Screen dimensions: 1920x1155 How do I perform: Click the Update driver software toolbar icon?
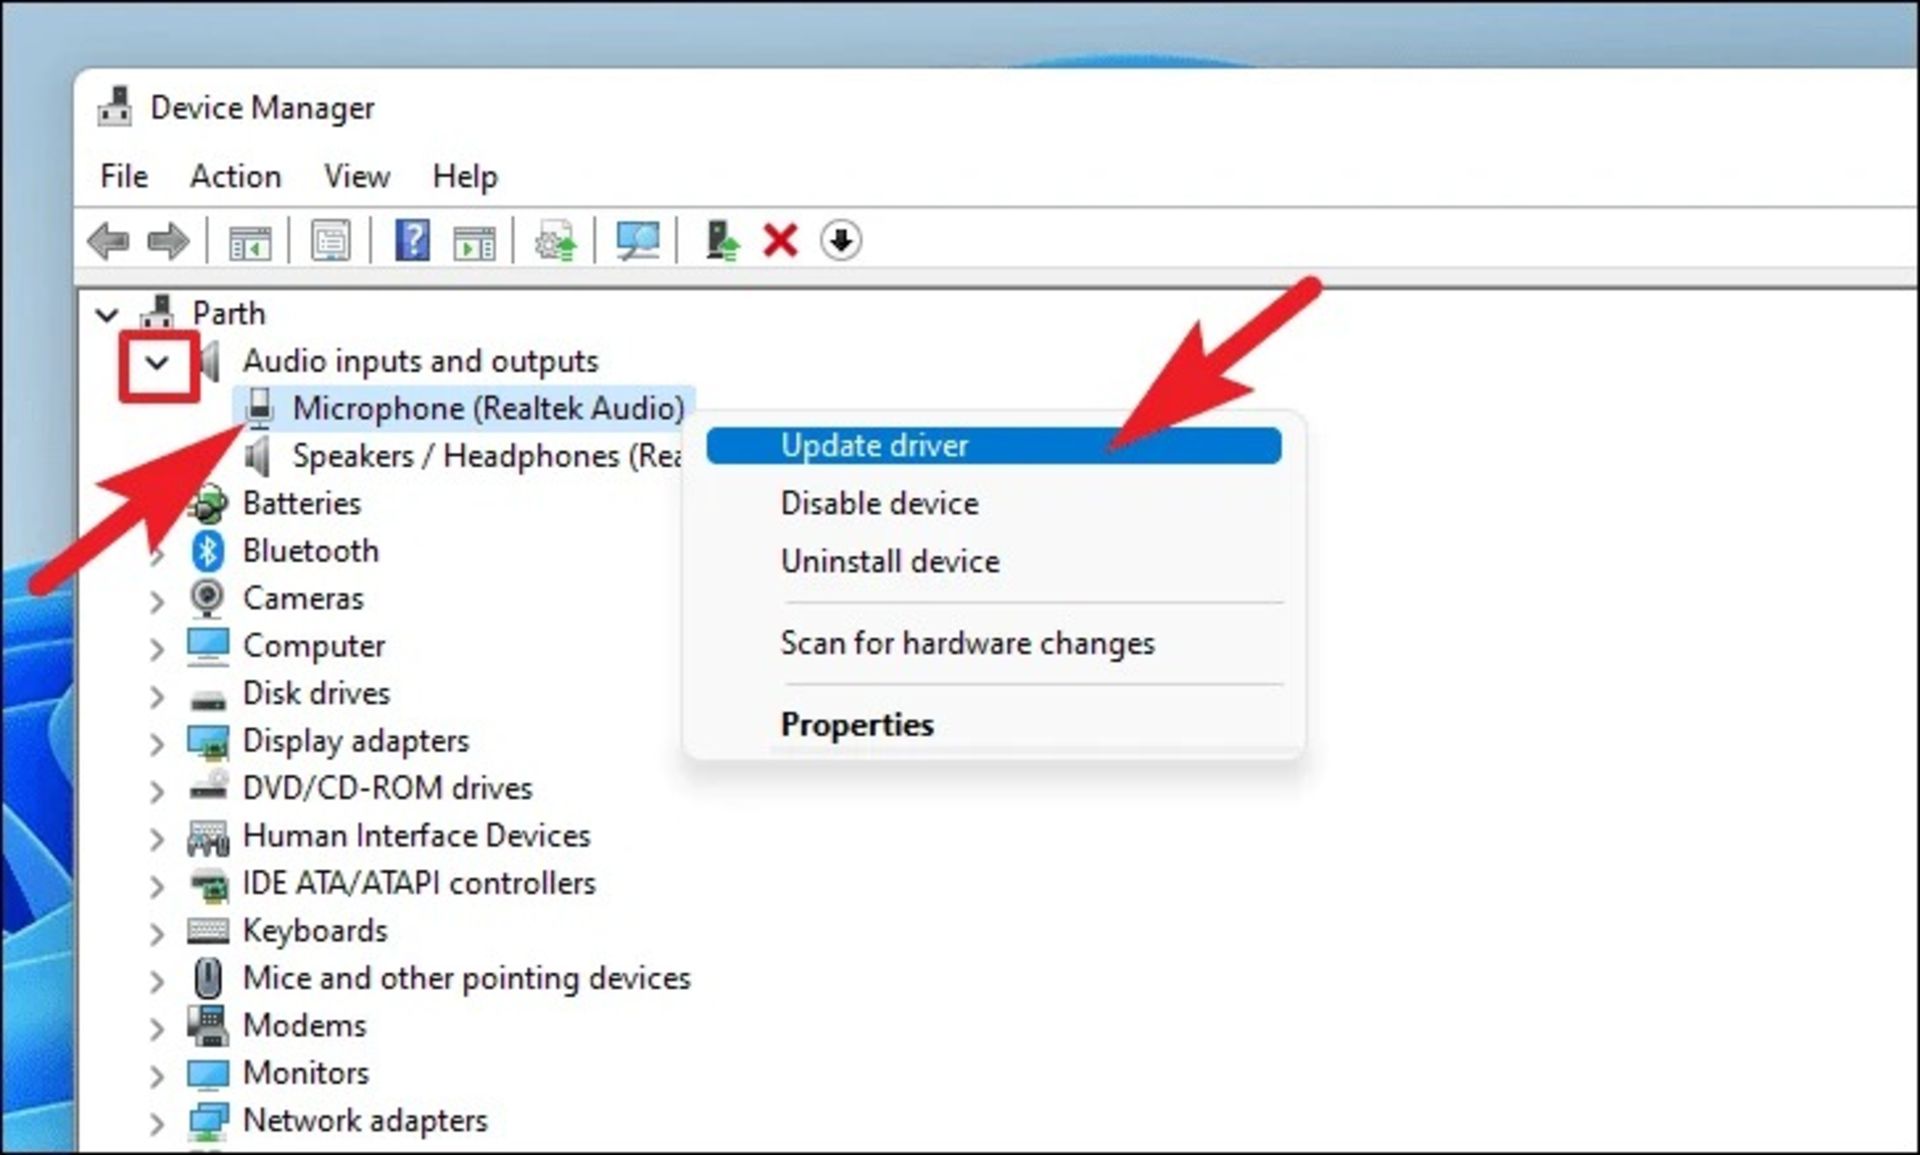point(556,241)
